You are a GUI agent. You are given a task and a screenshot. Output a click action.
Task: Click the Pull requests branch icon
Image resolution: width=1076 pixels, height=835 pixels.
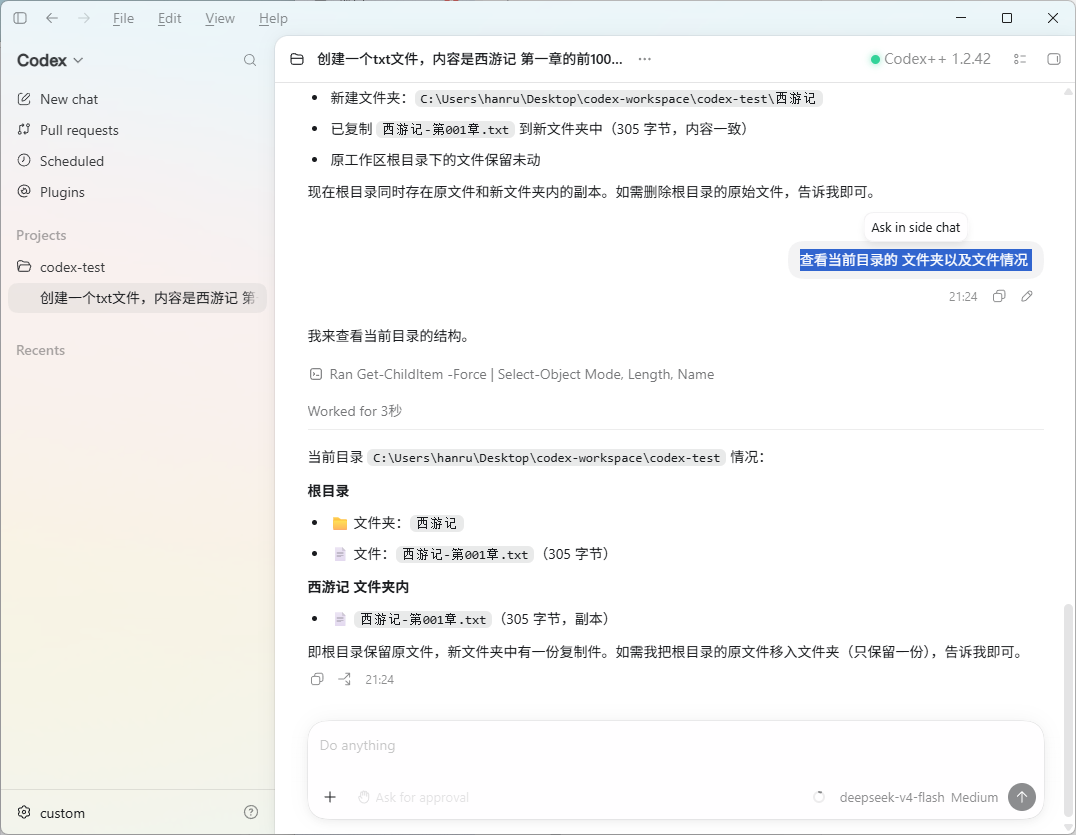pos(24,130)
